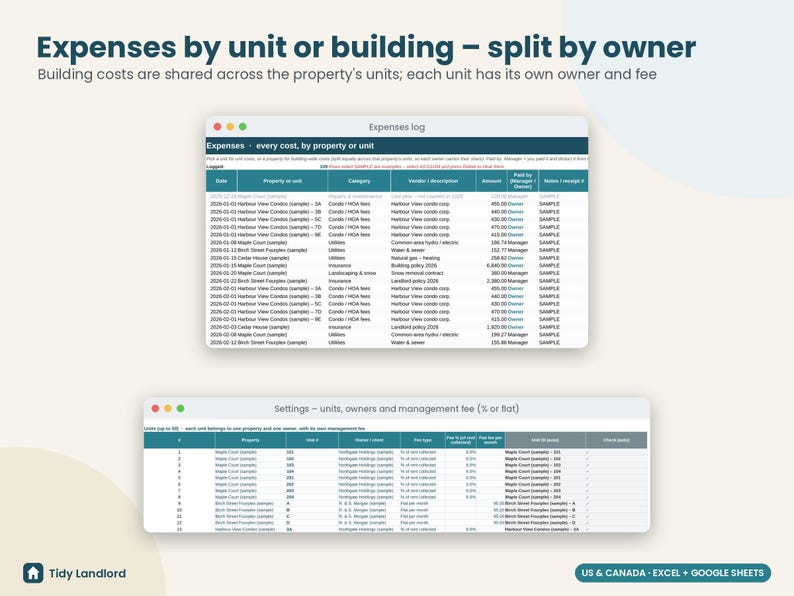Click the yellow dot in Expenses log window

[230, 127]
